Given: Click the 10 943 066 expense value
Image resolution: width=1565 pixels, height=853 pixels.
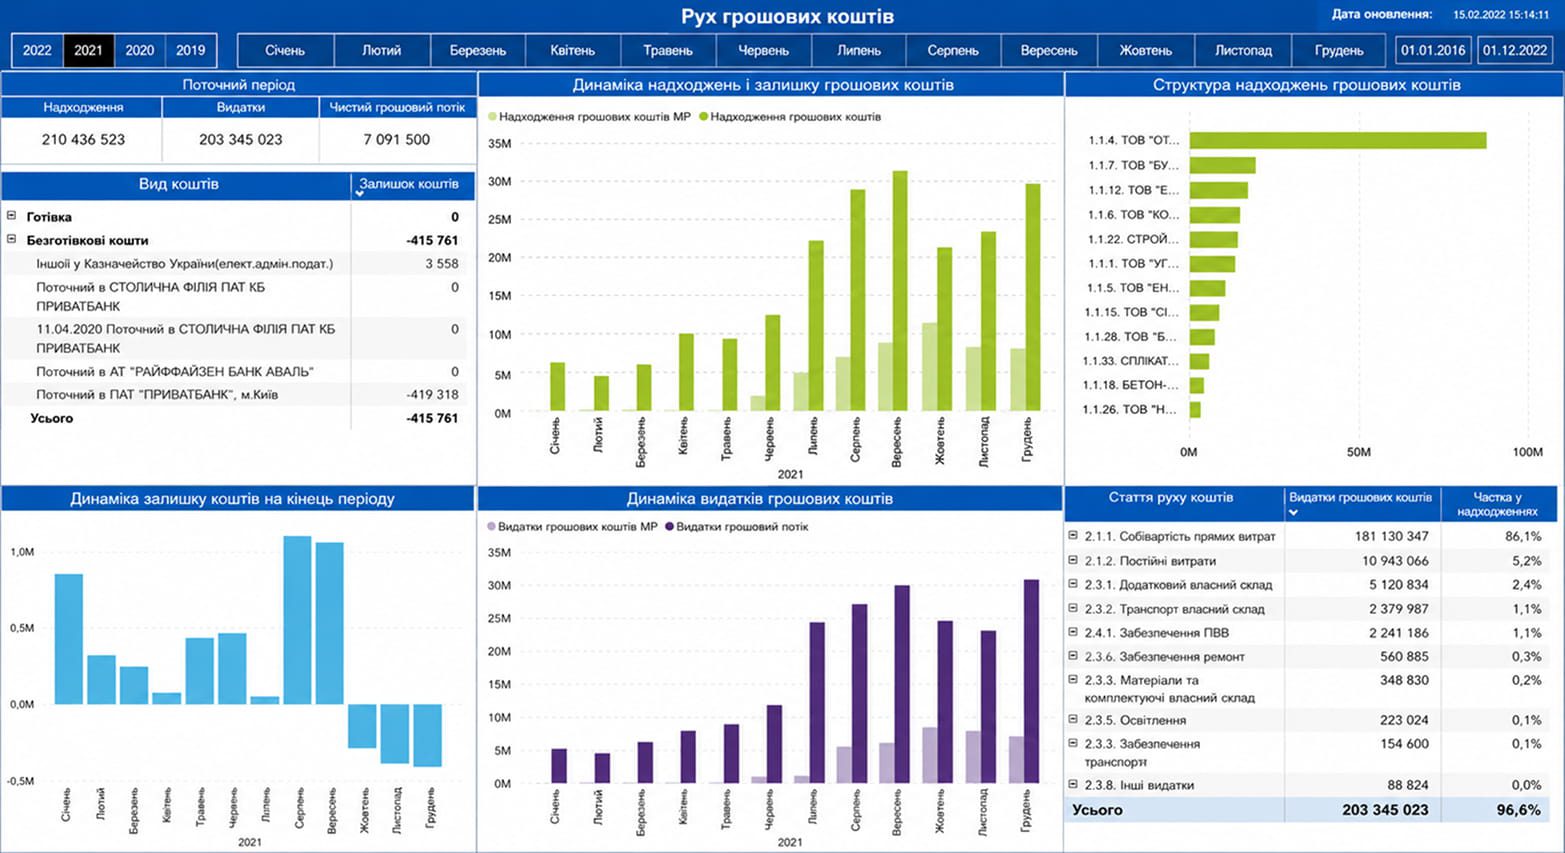Looking at the screenshot, I should coord(1395,560).
